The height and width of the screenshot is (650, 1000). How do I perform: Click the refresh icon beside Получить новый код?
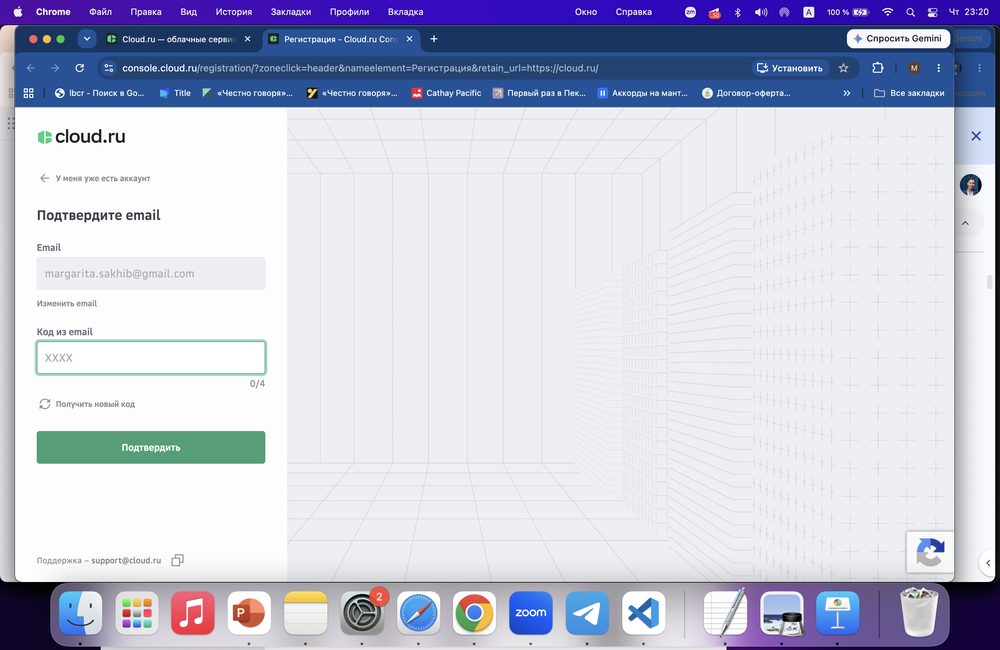point(45,404)
